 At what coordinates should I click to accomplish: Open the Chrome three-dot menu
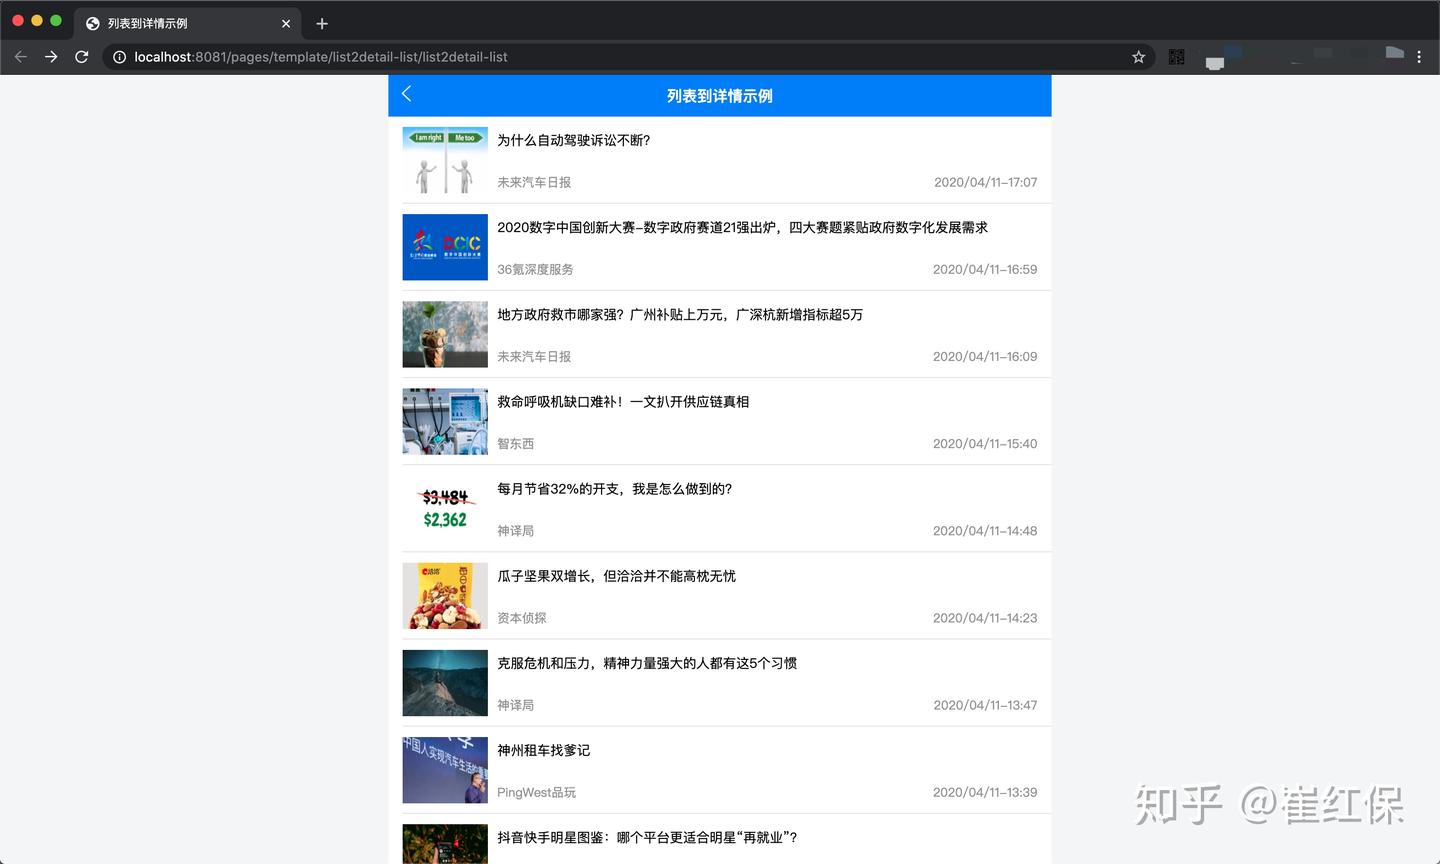pyautogui.click(x=1420, y=57)
